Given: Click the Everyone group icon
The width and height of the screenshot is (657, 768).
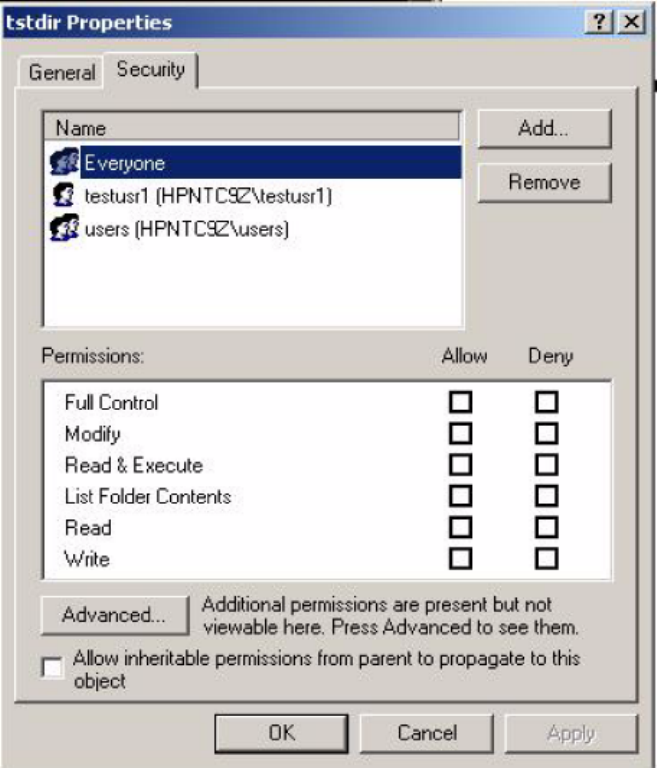Looking at the screenshot, I should [65, 163].
